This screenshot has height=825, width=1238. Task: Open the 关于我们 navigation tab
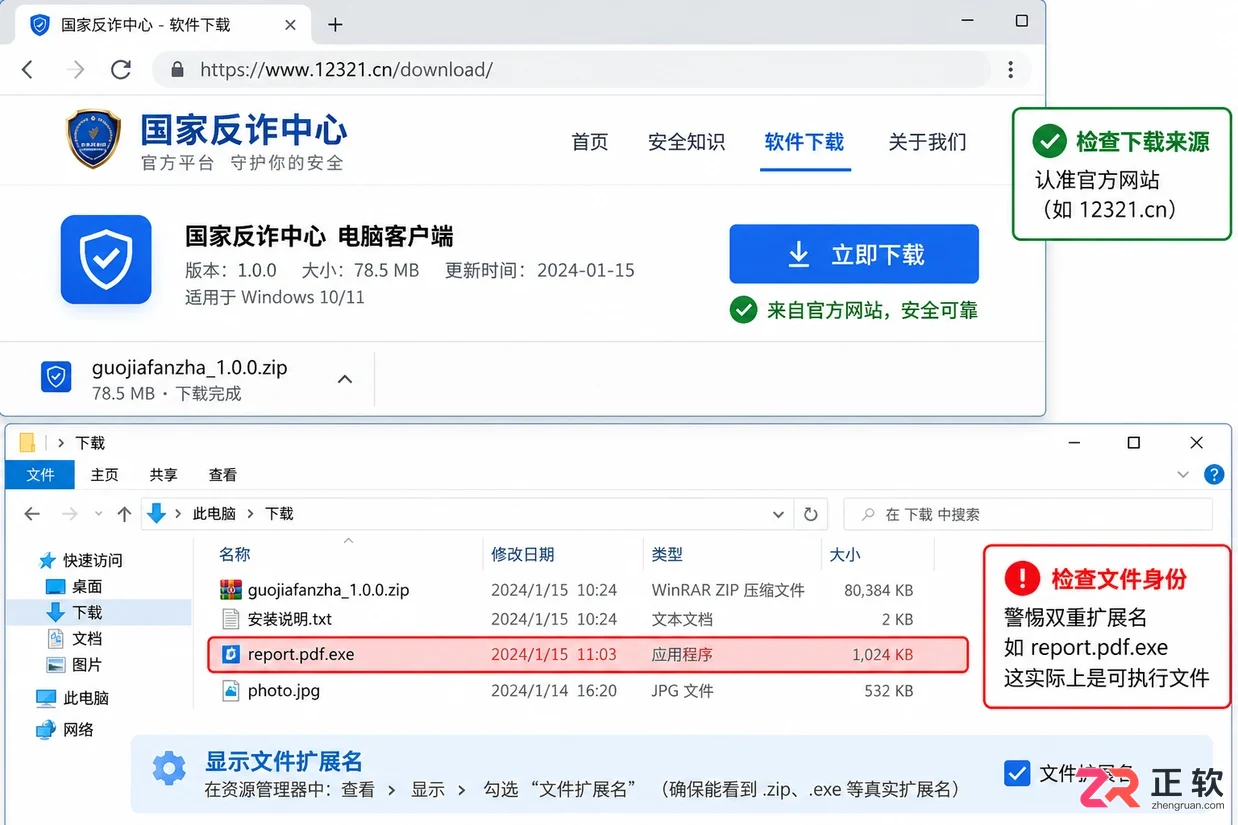927,142
